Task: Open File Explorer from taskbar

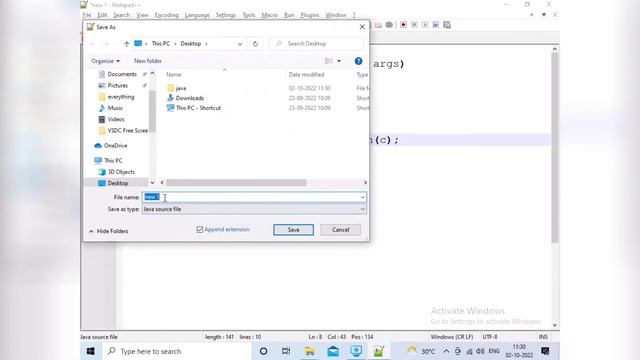Action: pos(309,351)
